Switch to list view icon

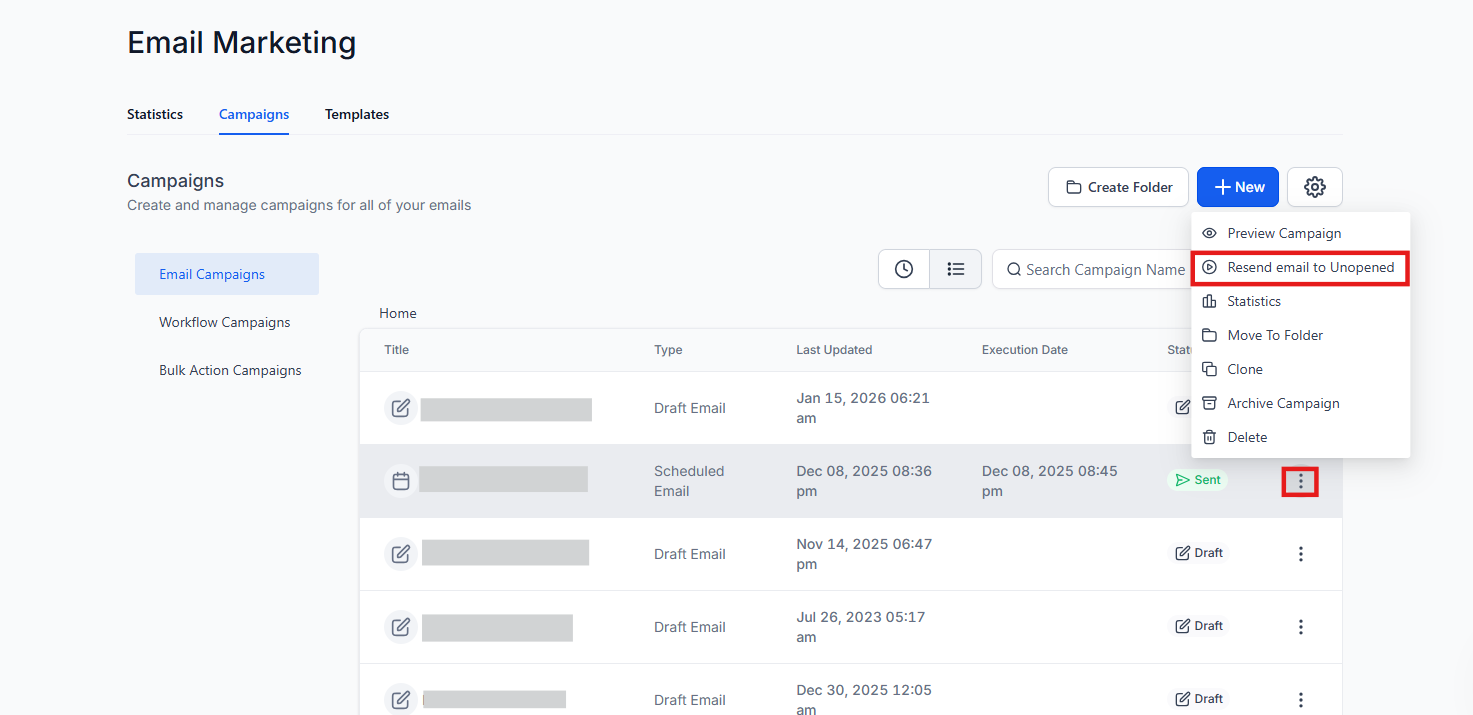(x=956, y=269)
